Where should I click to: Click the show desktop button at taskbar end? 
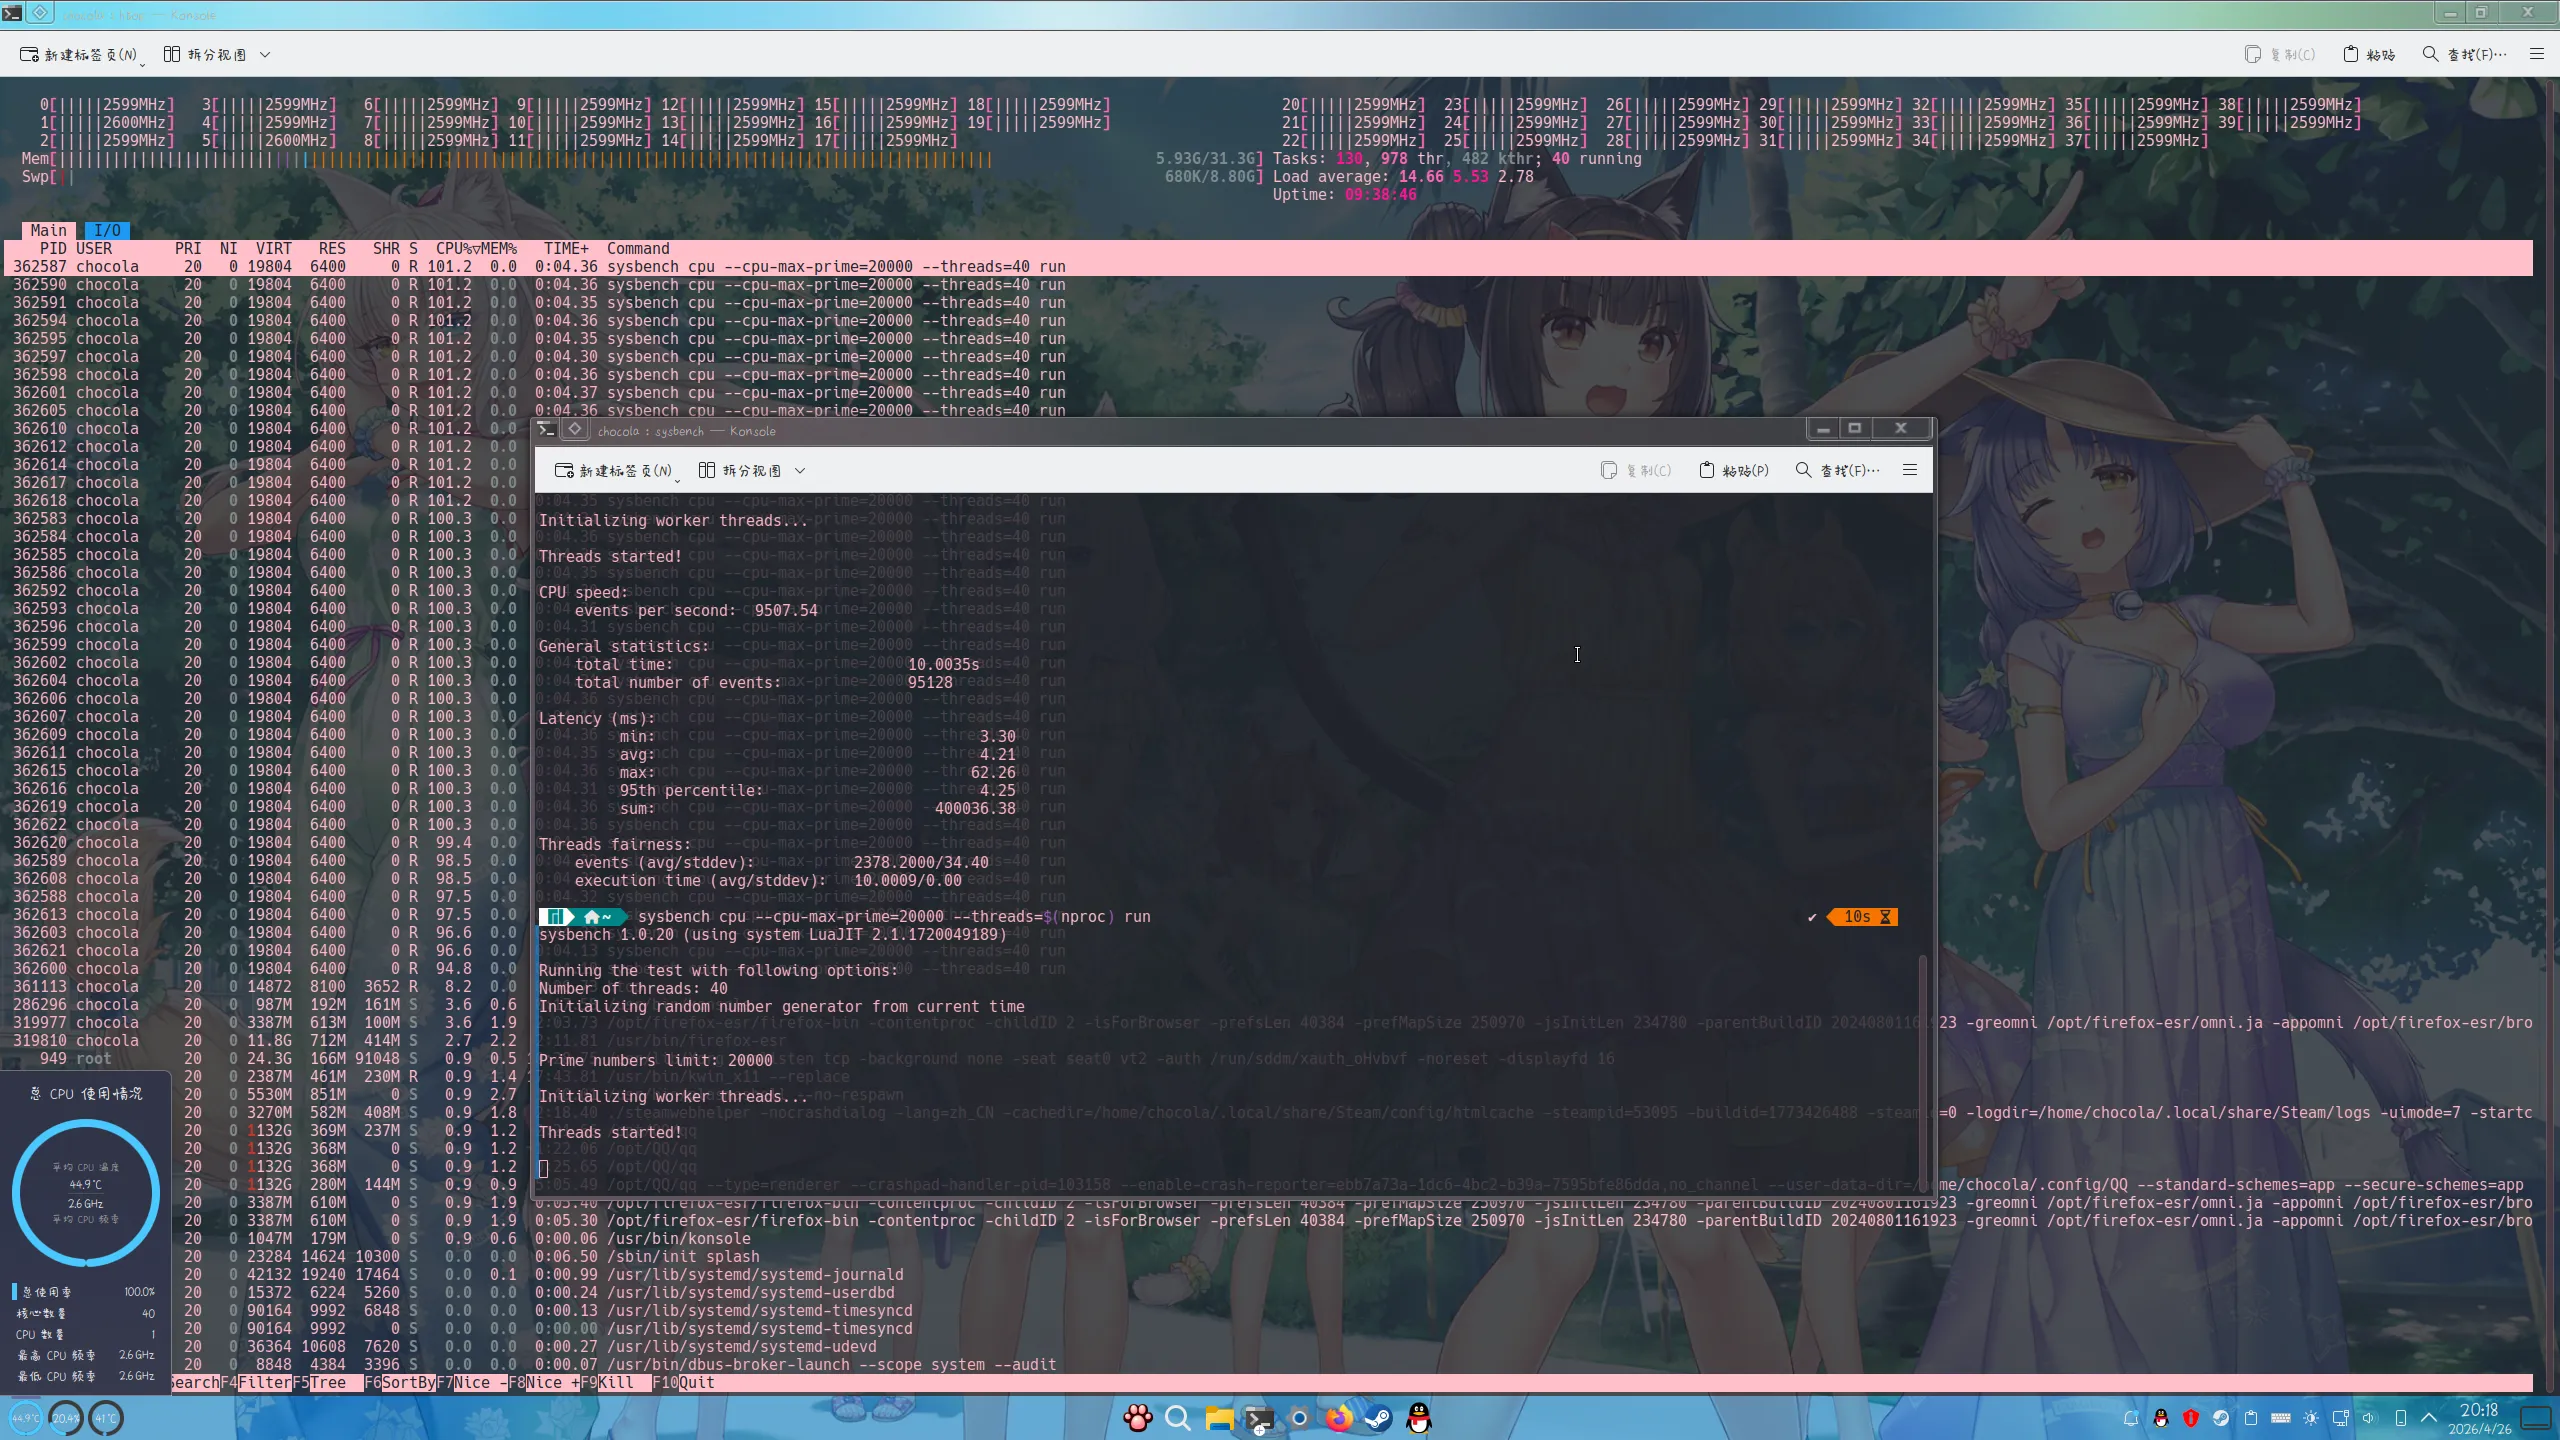tap(2537, 1418)
